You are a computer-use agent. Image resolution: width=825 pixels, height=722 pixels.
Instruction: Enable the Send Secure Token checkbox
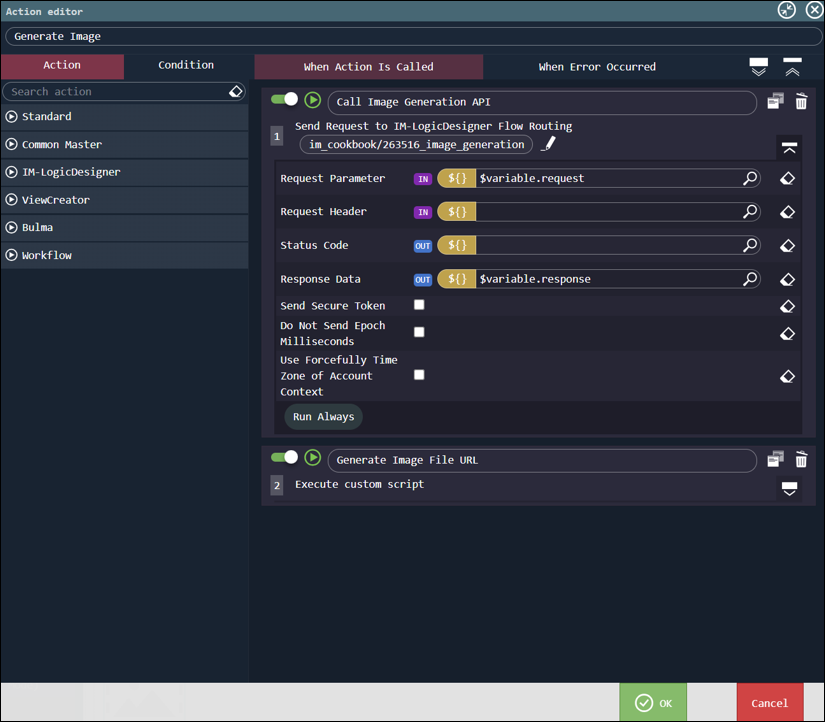pos(419,305)
